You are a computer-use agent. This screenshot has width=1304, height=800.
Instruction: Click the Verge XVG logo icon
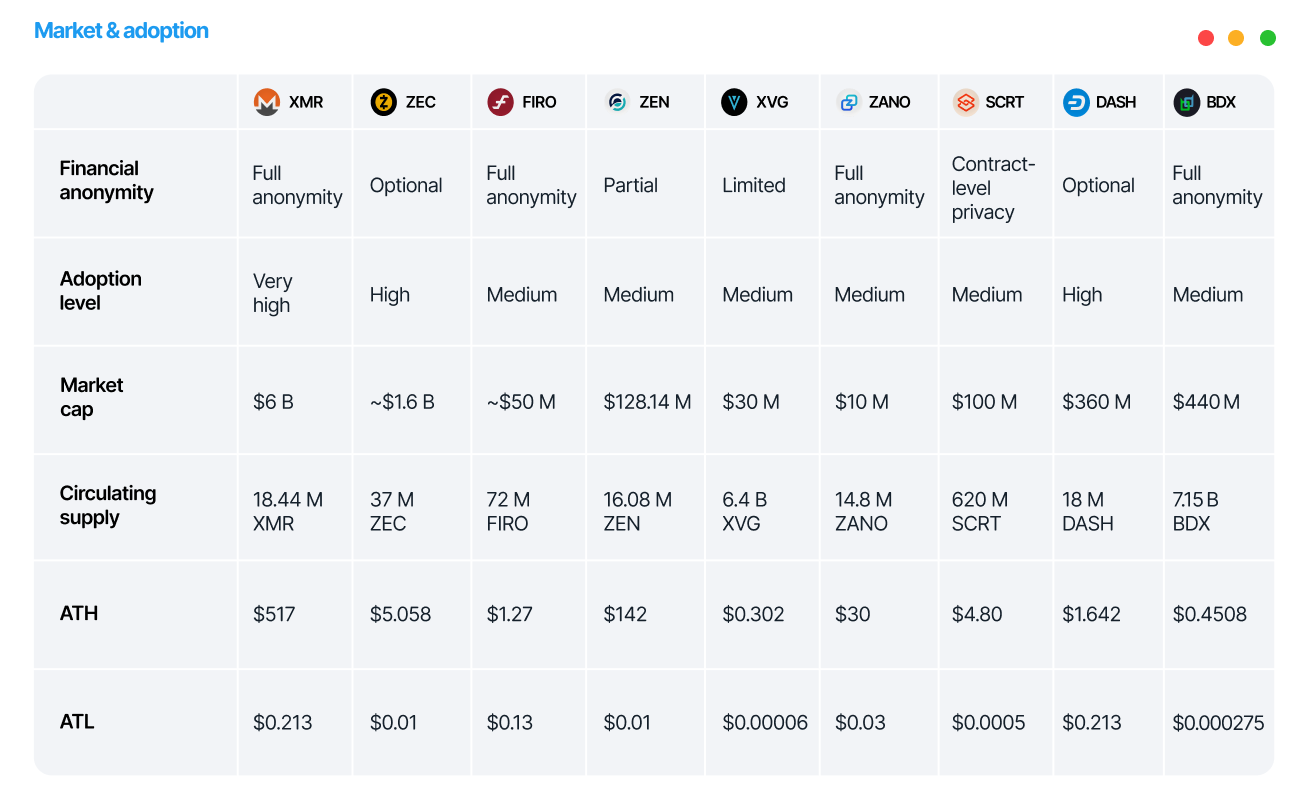click(734, 102)
